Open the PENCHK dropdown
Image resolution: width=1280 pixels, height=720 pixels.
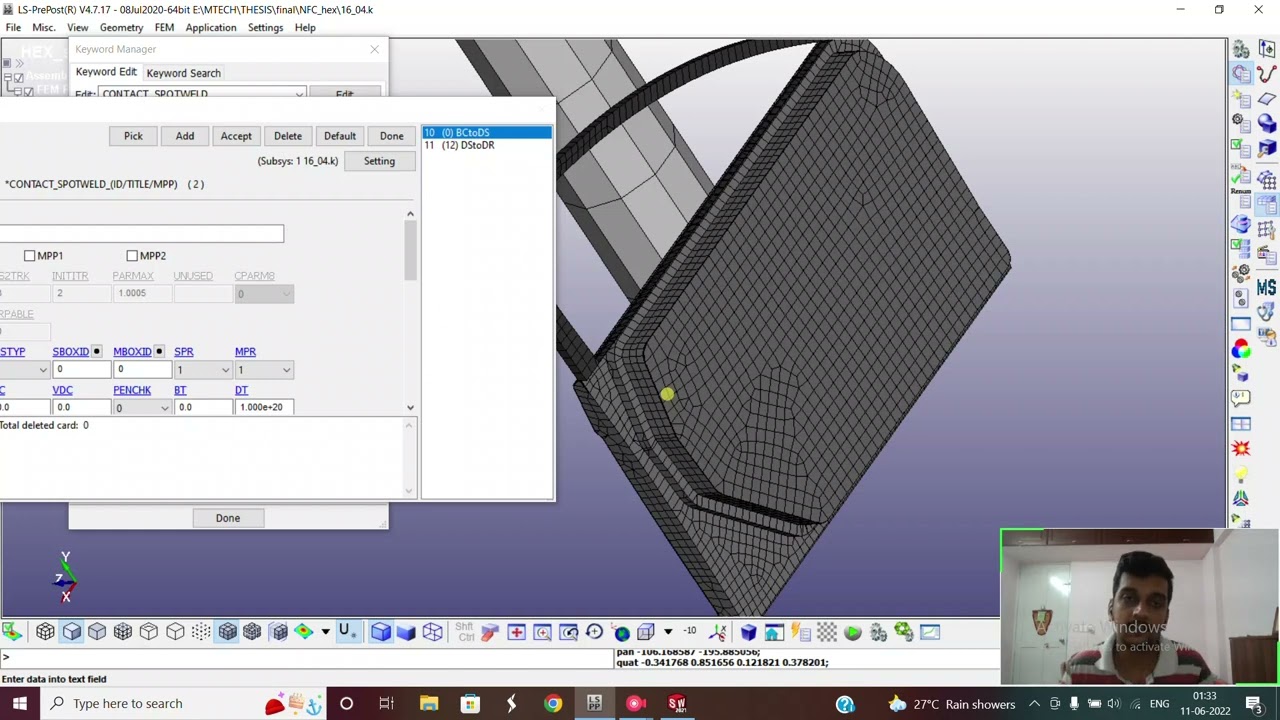142,408
